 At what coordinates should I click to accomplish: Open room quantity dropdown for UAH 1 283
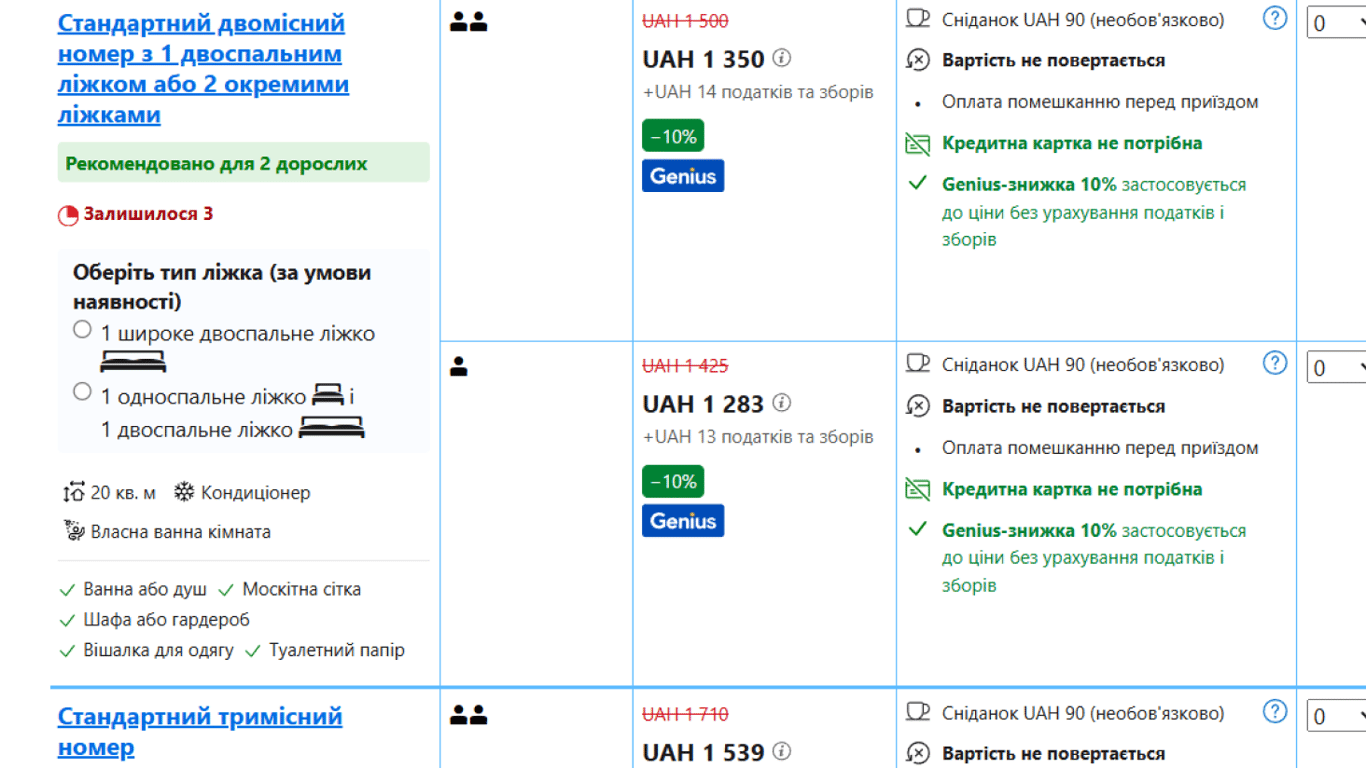pos(1336,368)
